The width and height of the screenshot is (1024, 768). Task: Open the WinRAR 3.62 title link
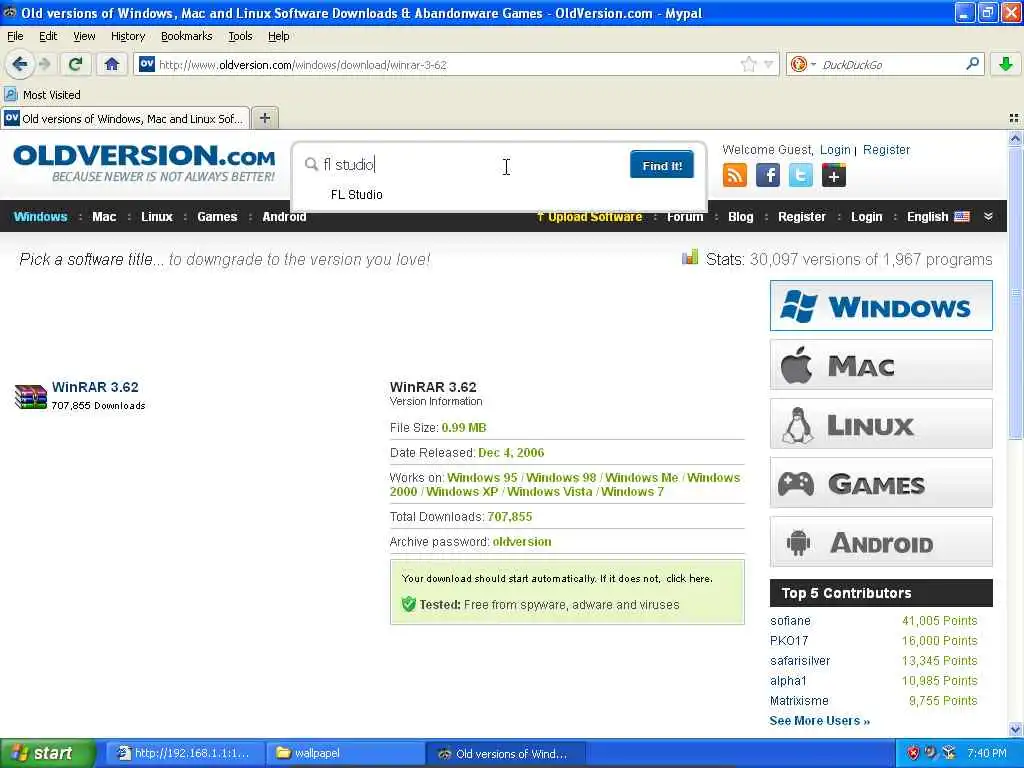(95, 387)
